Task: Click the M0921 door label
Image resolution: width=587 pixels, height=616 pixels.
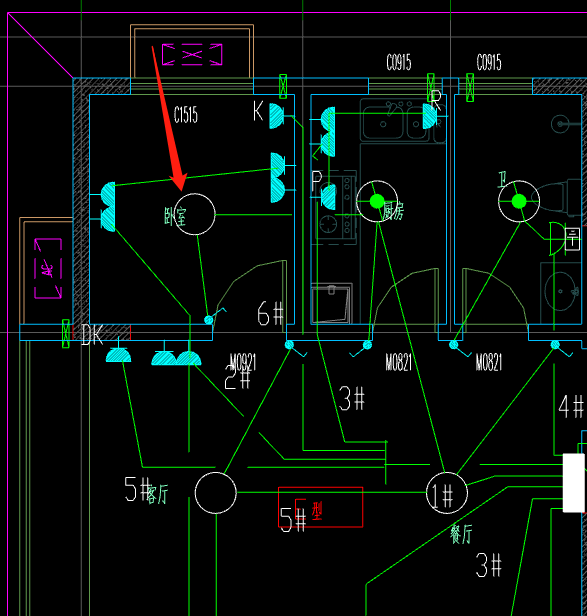Action: tap(243, 362)
